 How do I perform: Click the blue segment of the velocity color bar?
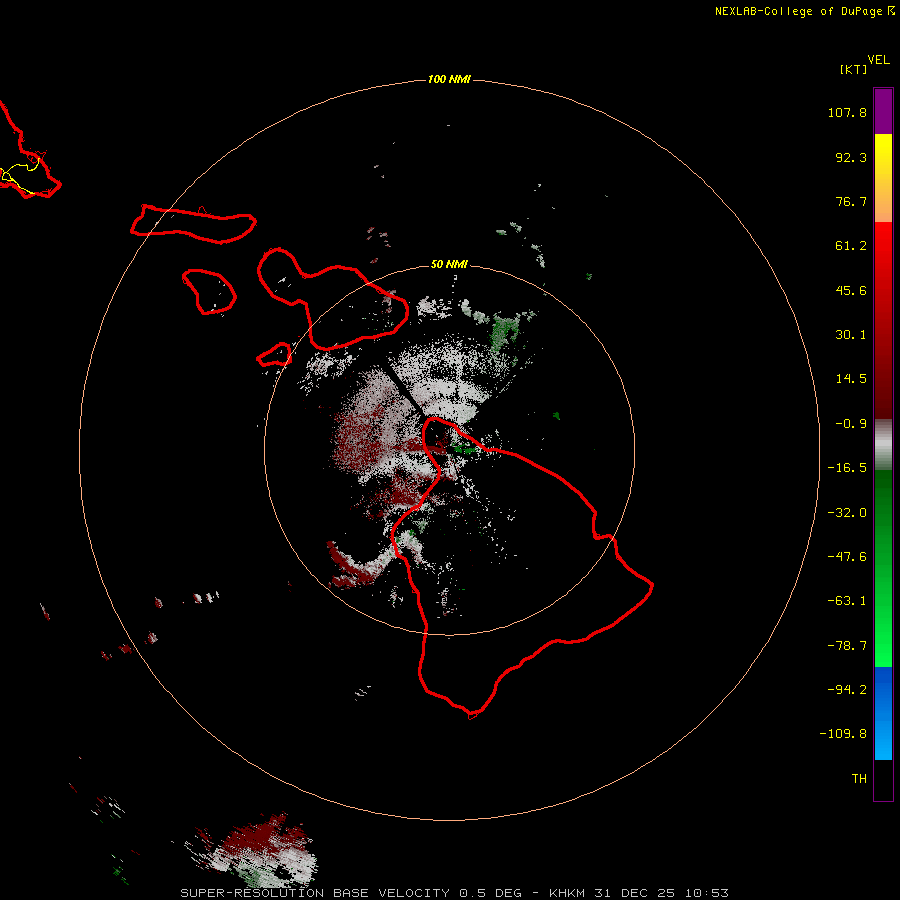pos(883,713)
